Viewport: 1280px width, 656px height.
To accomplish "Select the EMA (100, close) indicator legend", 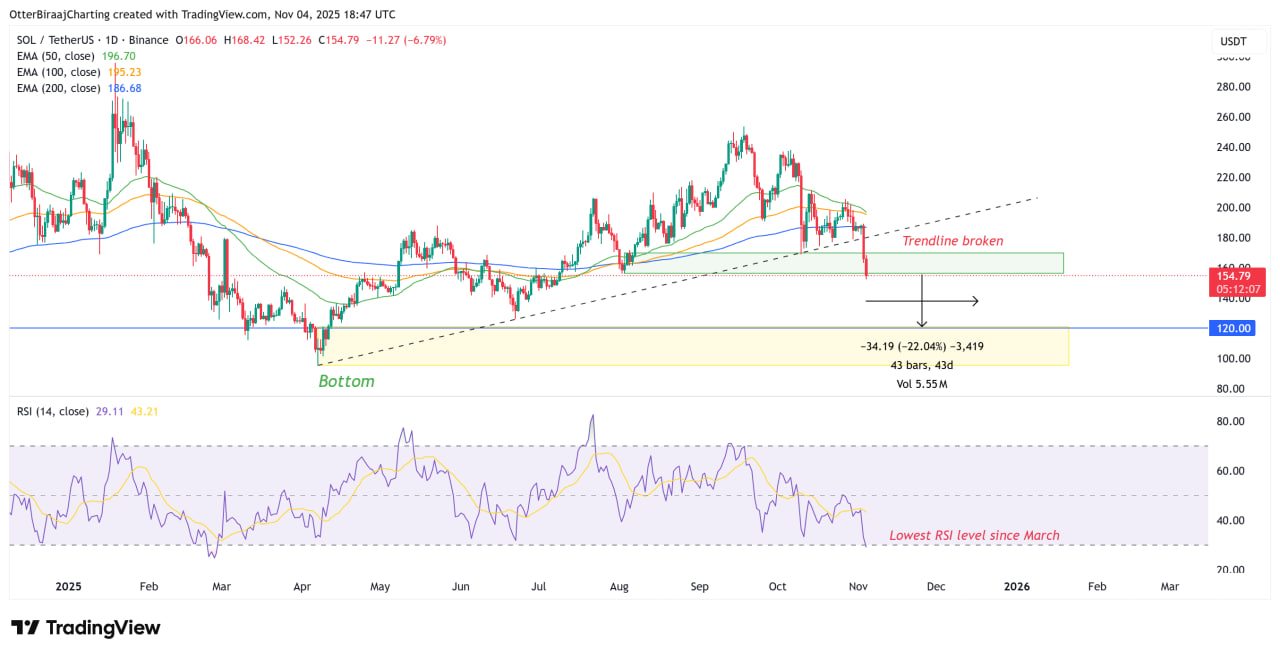I will tap(60, 72).
